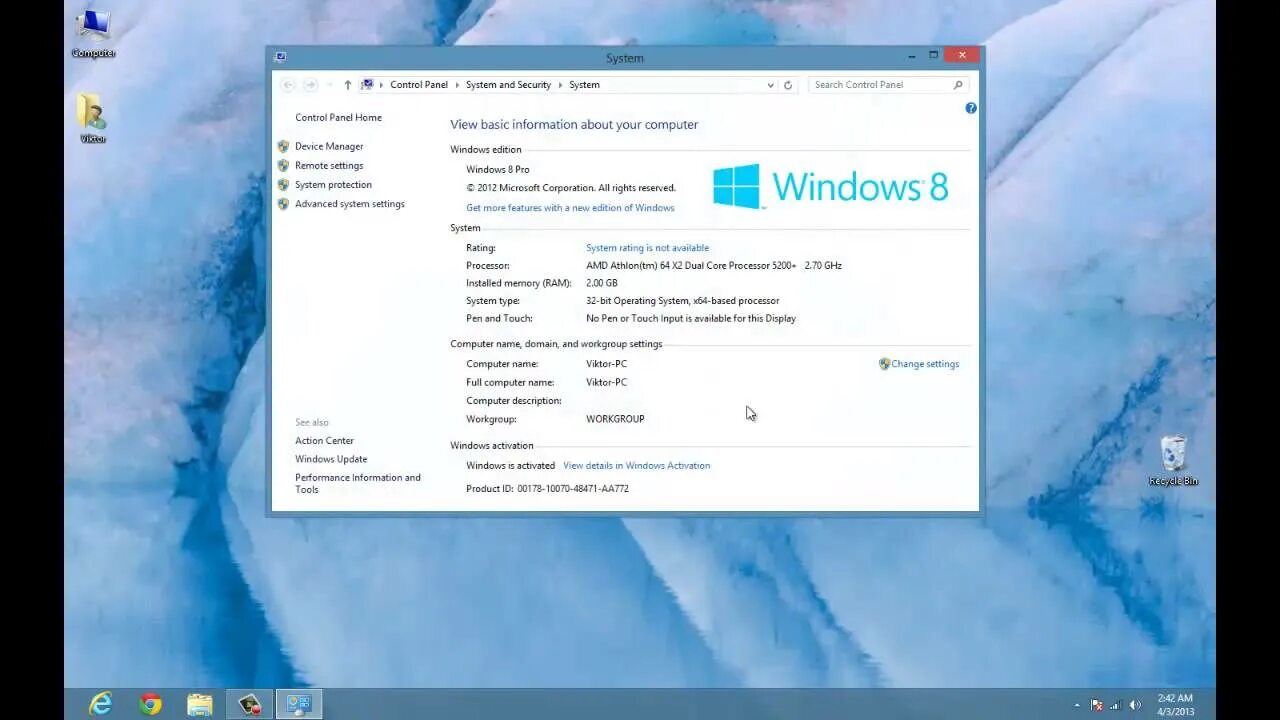Open Get more features with a new edition
The height and width of the screenshot is (720, 1280).
(x=570, y=207)
